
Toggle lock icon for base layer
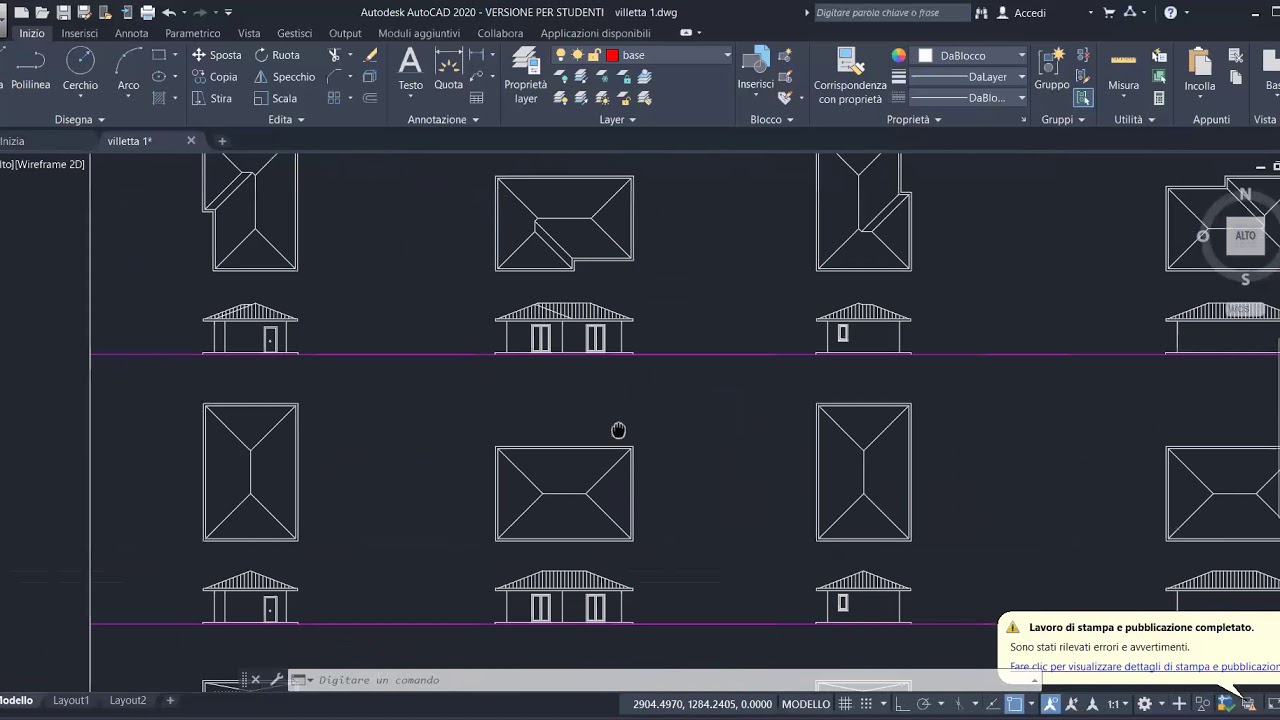594,55
